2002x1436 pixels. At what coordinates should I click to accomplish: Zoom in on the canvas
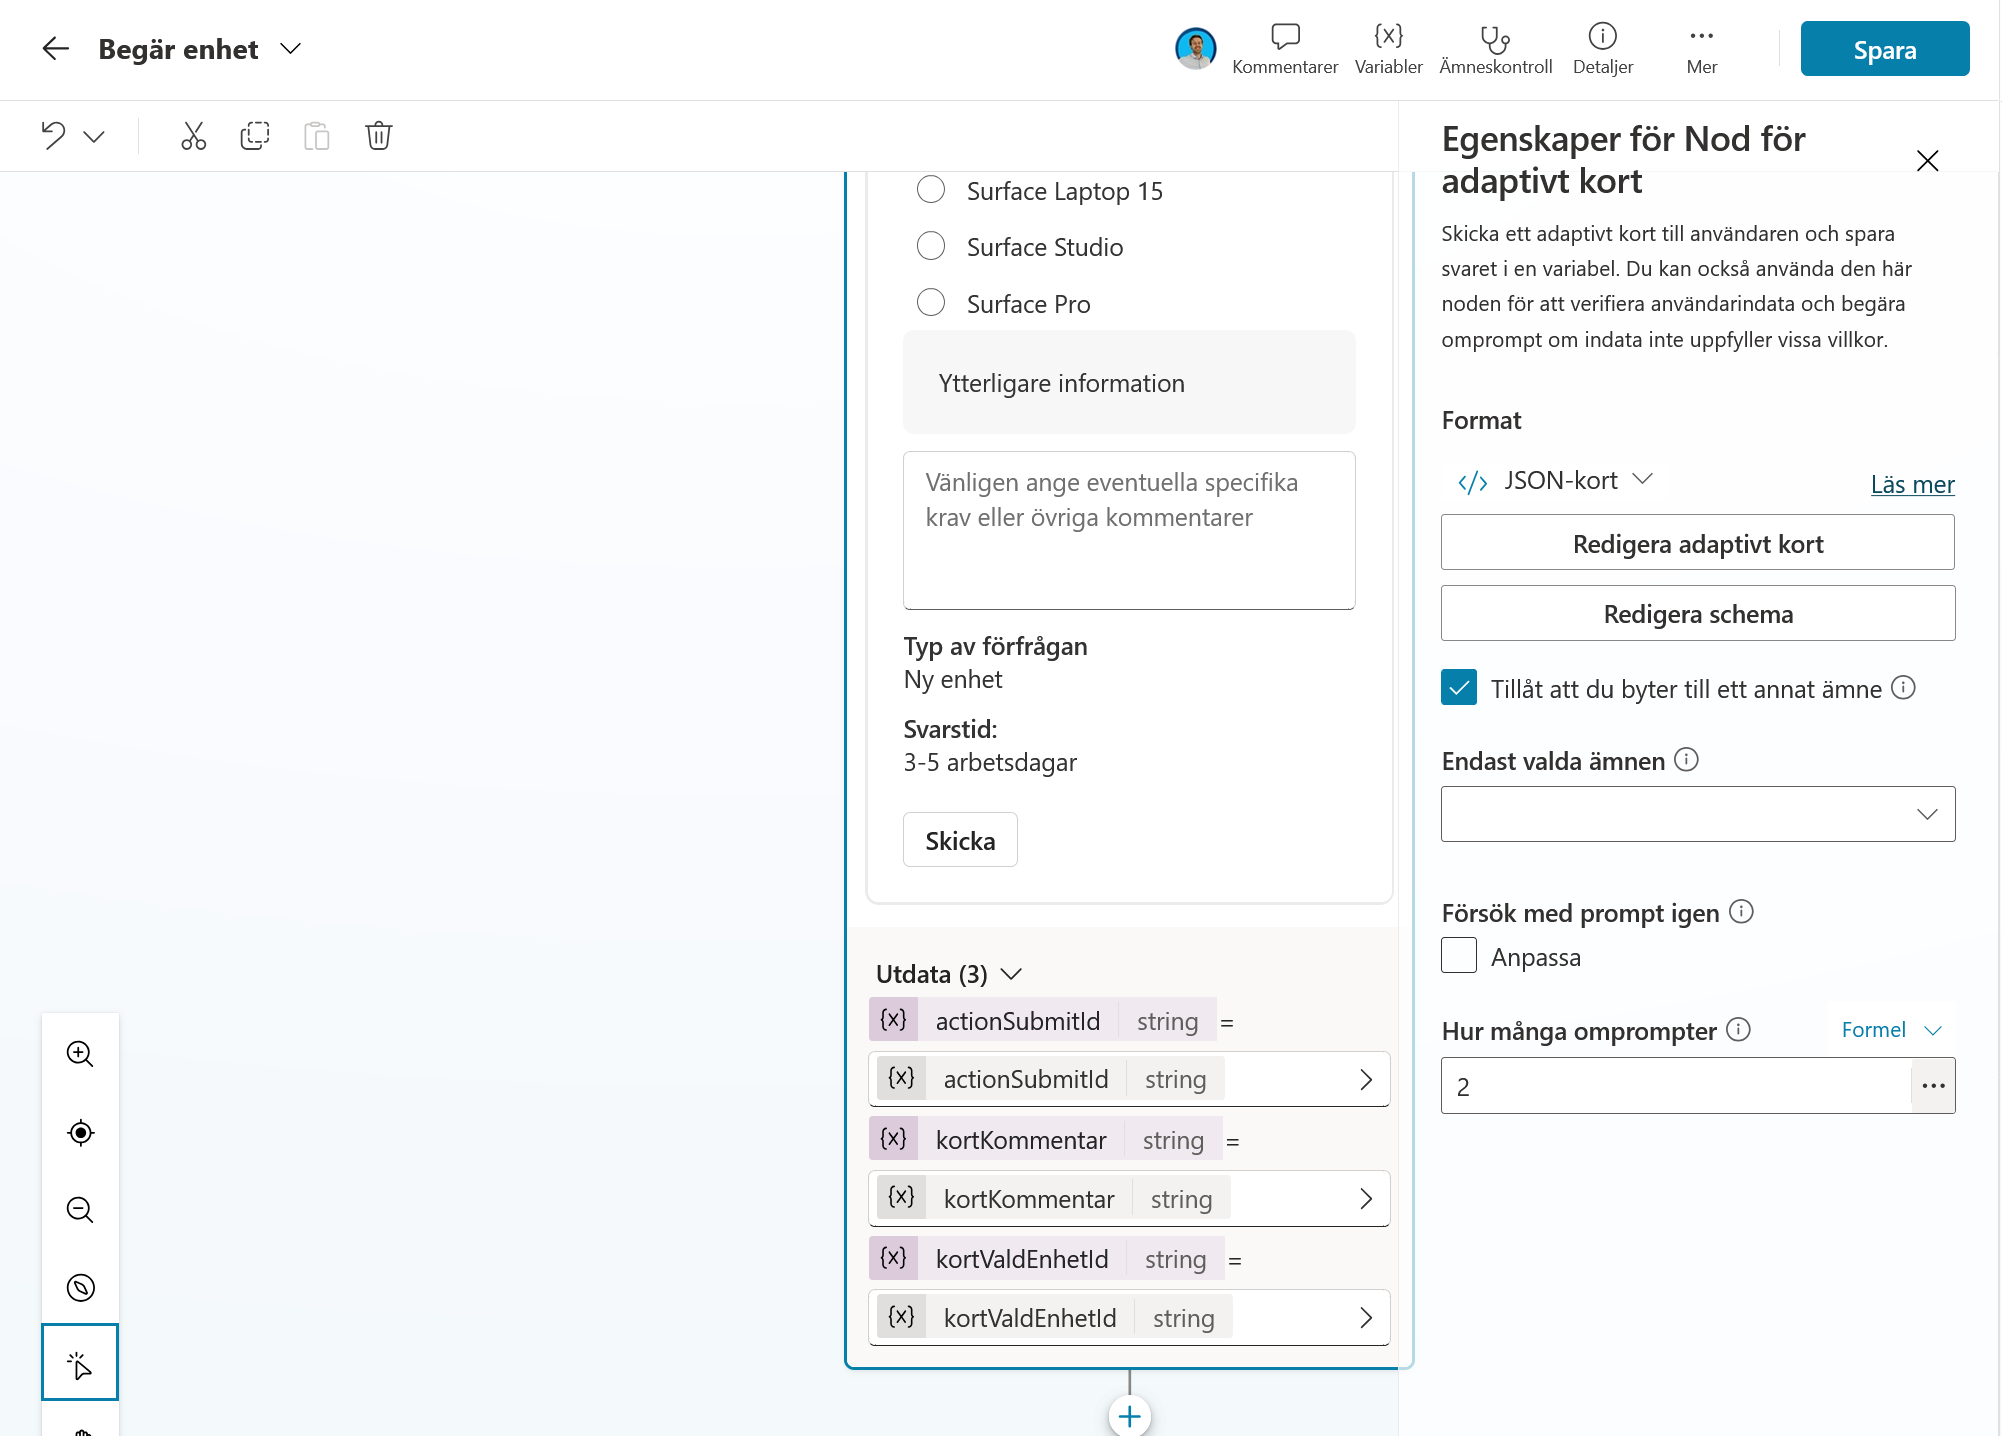click(x=80, y=1053)
